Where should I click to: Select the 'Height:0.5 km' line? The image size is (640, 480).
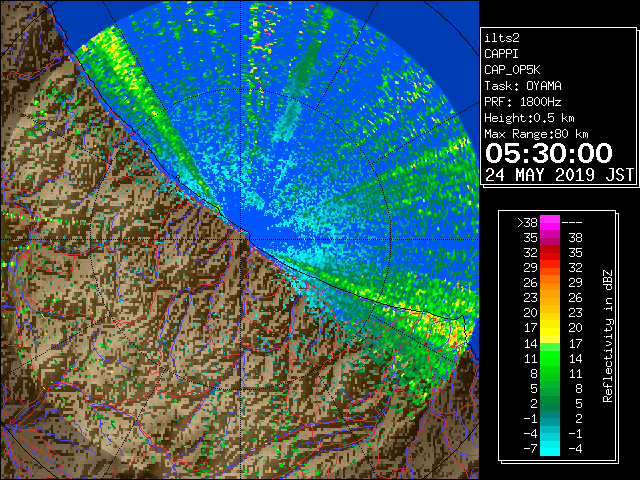click(x=529, y=118)
